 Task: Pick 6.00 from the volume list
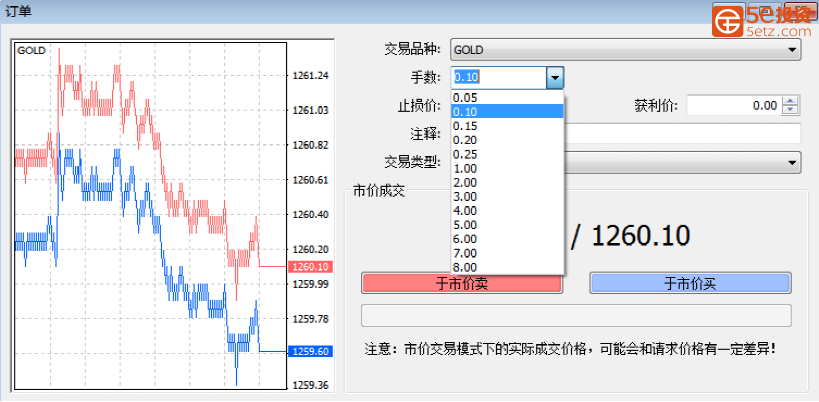coord(507,239)
